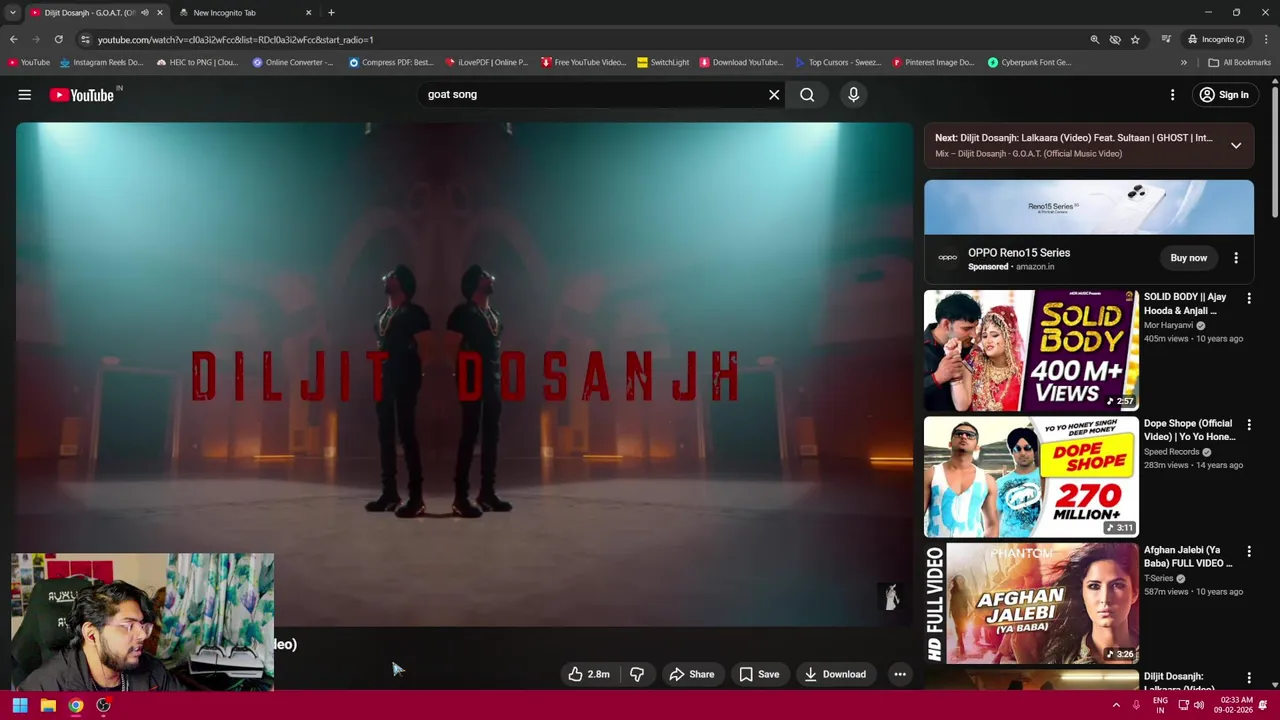Open All Bookmarks folder
Image resolution: width=1280 pixels, height=720 pixels.
tap(1239, 62)
